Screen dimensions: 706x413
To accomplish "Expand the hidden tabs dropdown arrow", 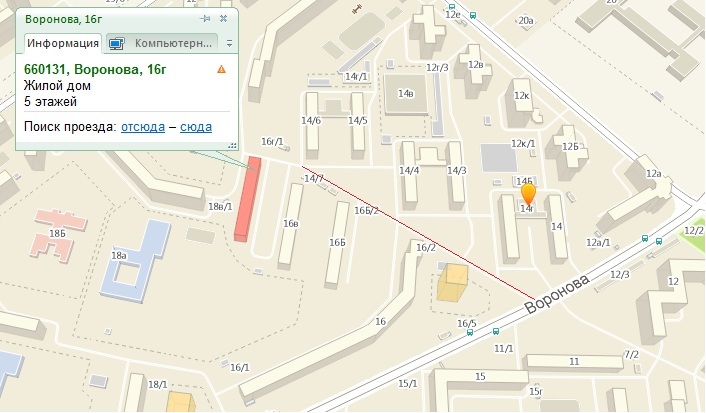I will coord(229,43).
